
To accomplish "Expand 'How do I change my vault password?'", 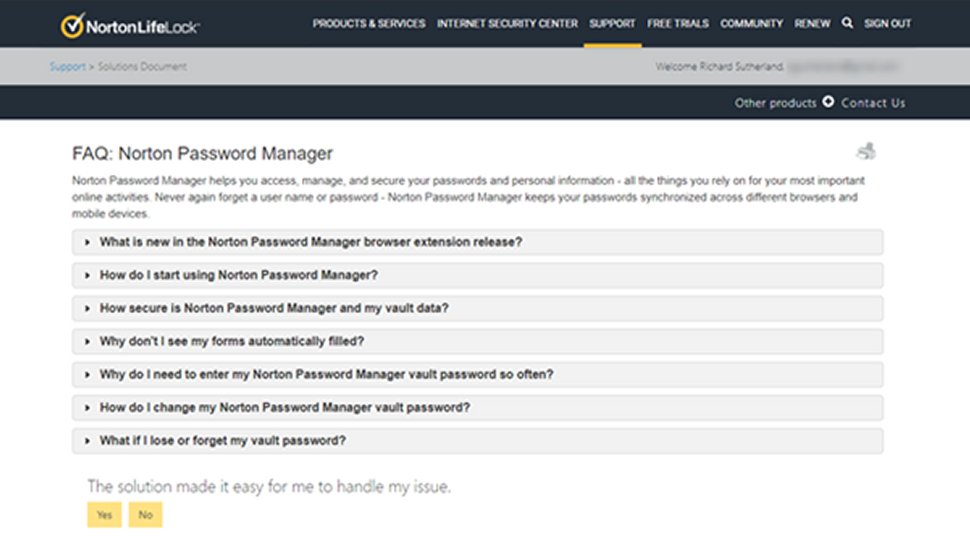I will click(478, 408).
